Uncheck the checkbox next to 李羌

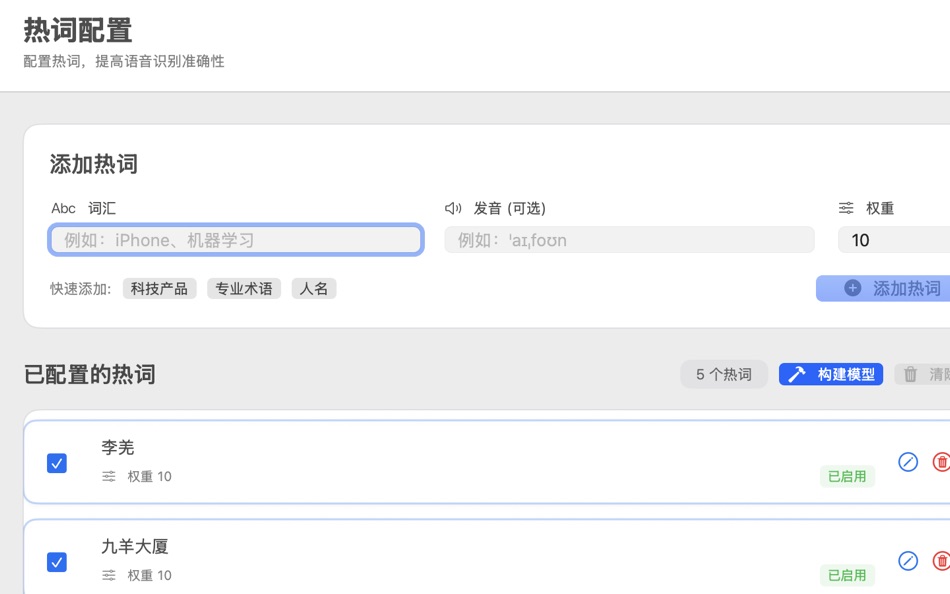[57, 462]
